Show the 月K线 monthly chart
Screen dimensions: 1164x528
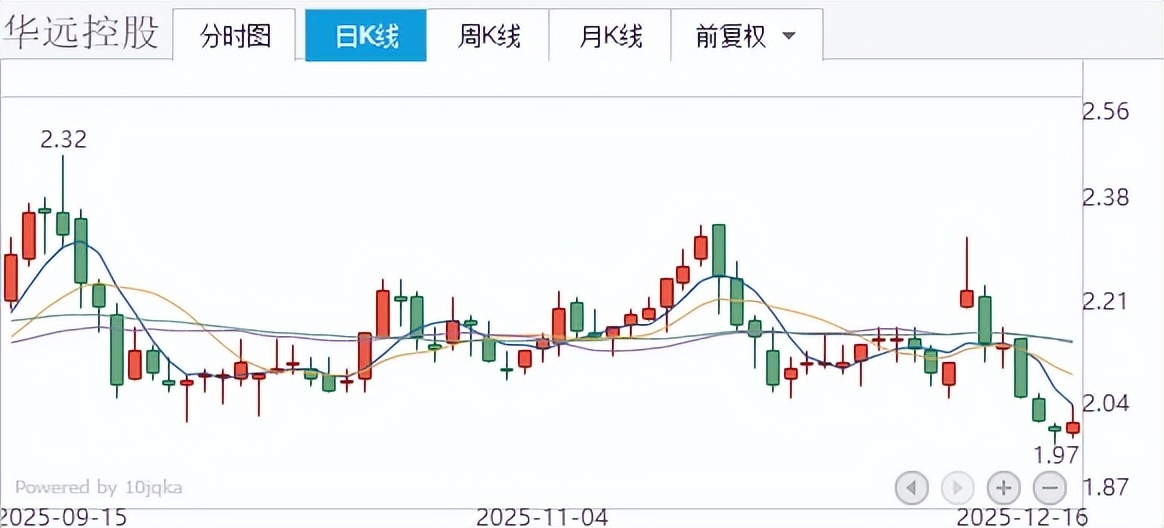point(611,37)
